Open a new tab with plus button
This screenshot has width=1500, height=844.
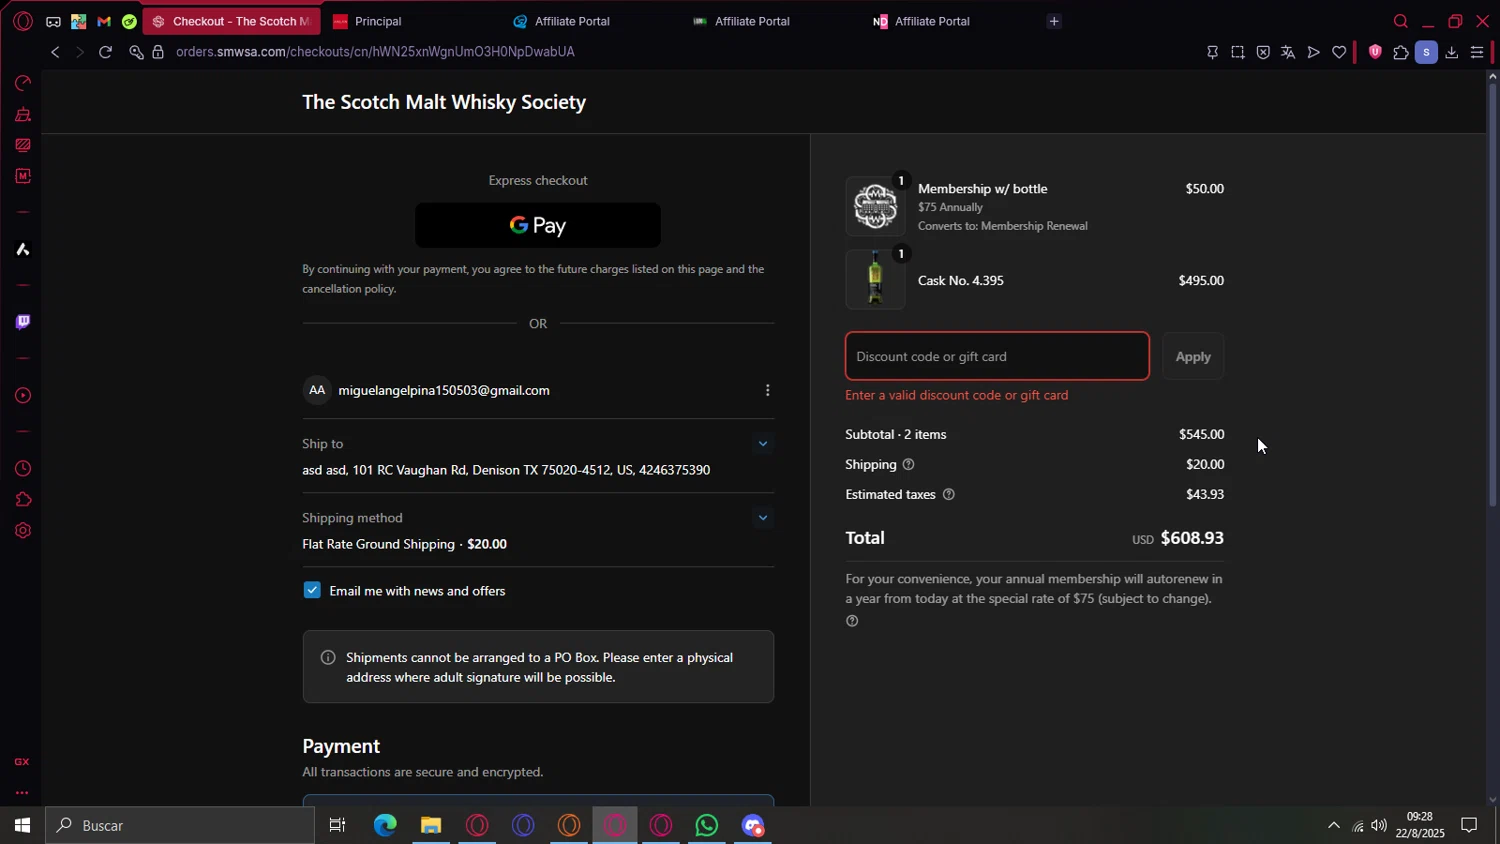pyautogui.click(x=1054, y=21)
